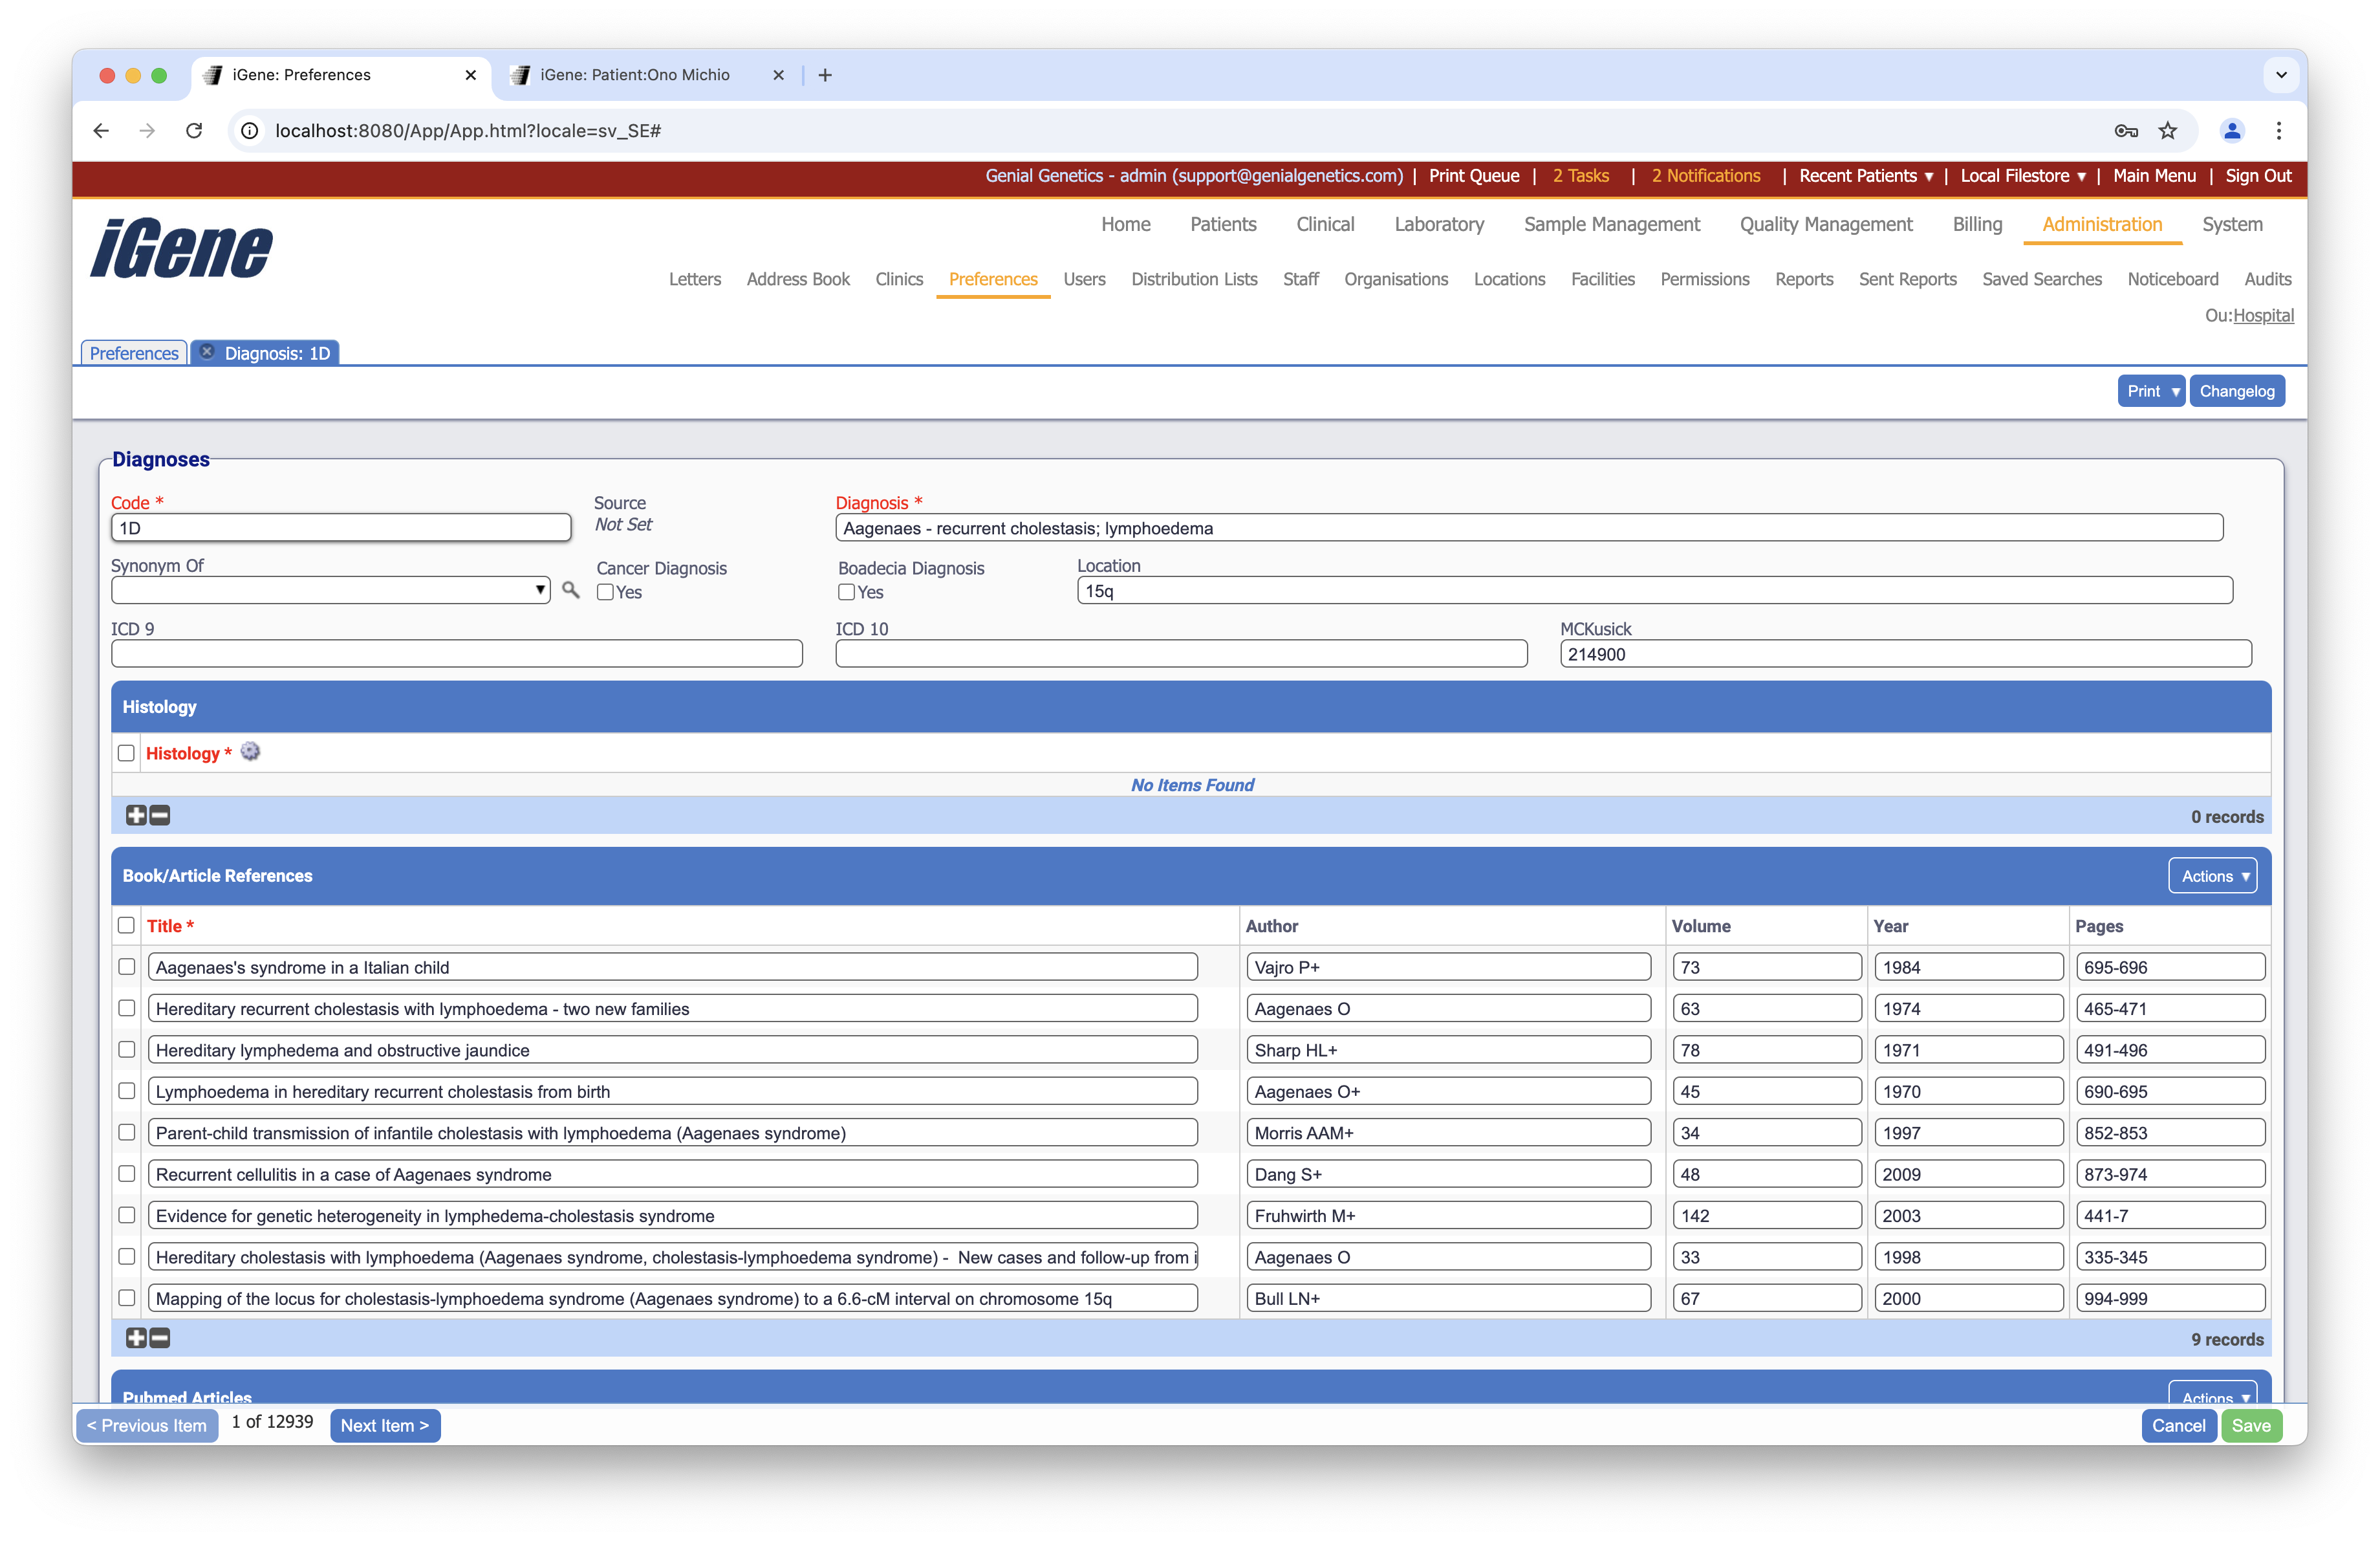
Task: Click the Synonym Of search magnifier icon
Action: tap(570, 590)
